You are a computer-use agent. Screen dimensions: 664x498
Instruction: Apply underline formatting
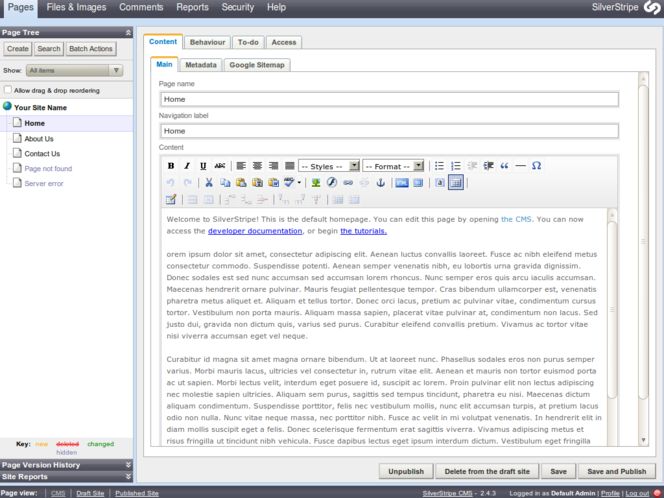(203, 166)
